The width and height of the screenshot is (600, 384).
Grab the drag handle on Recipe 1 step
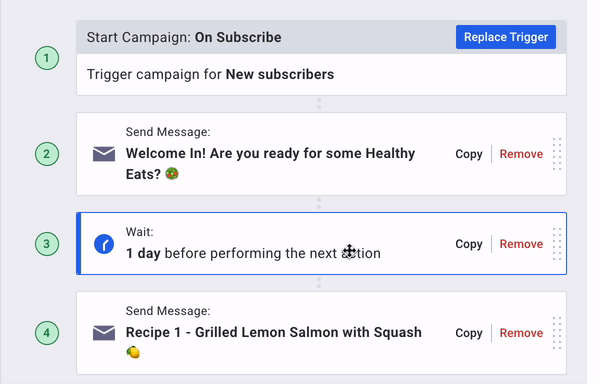[557, 333]
